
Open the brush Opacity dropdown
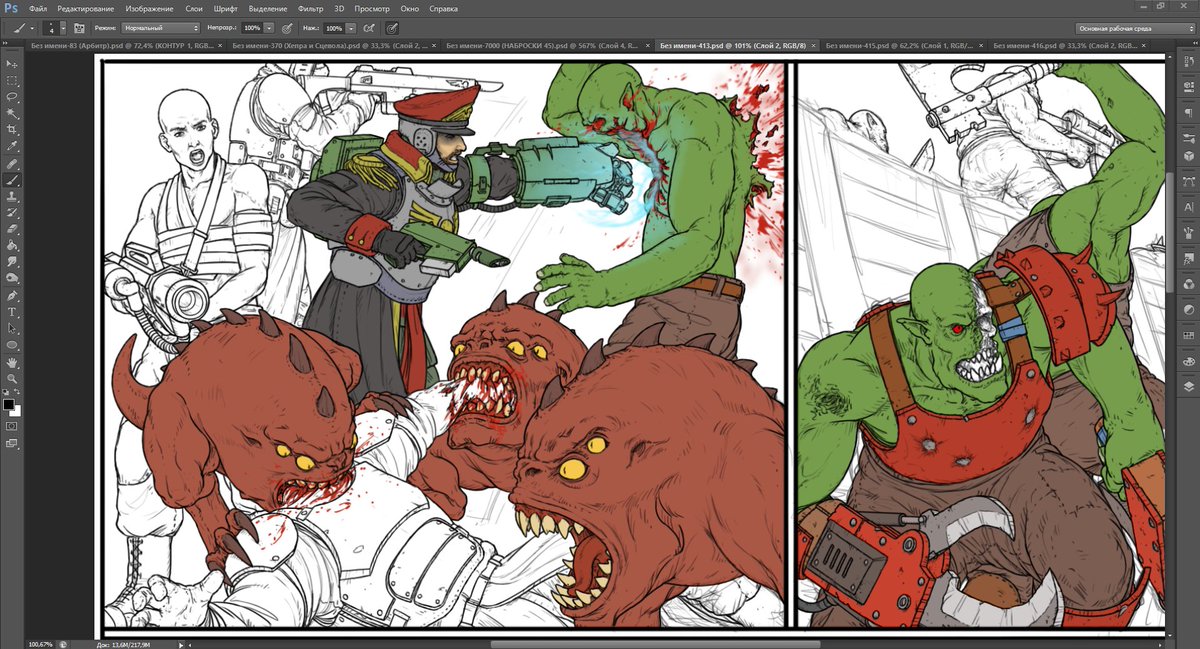[269, 27]
